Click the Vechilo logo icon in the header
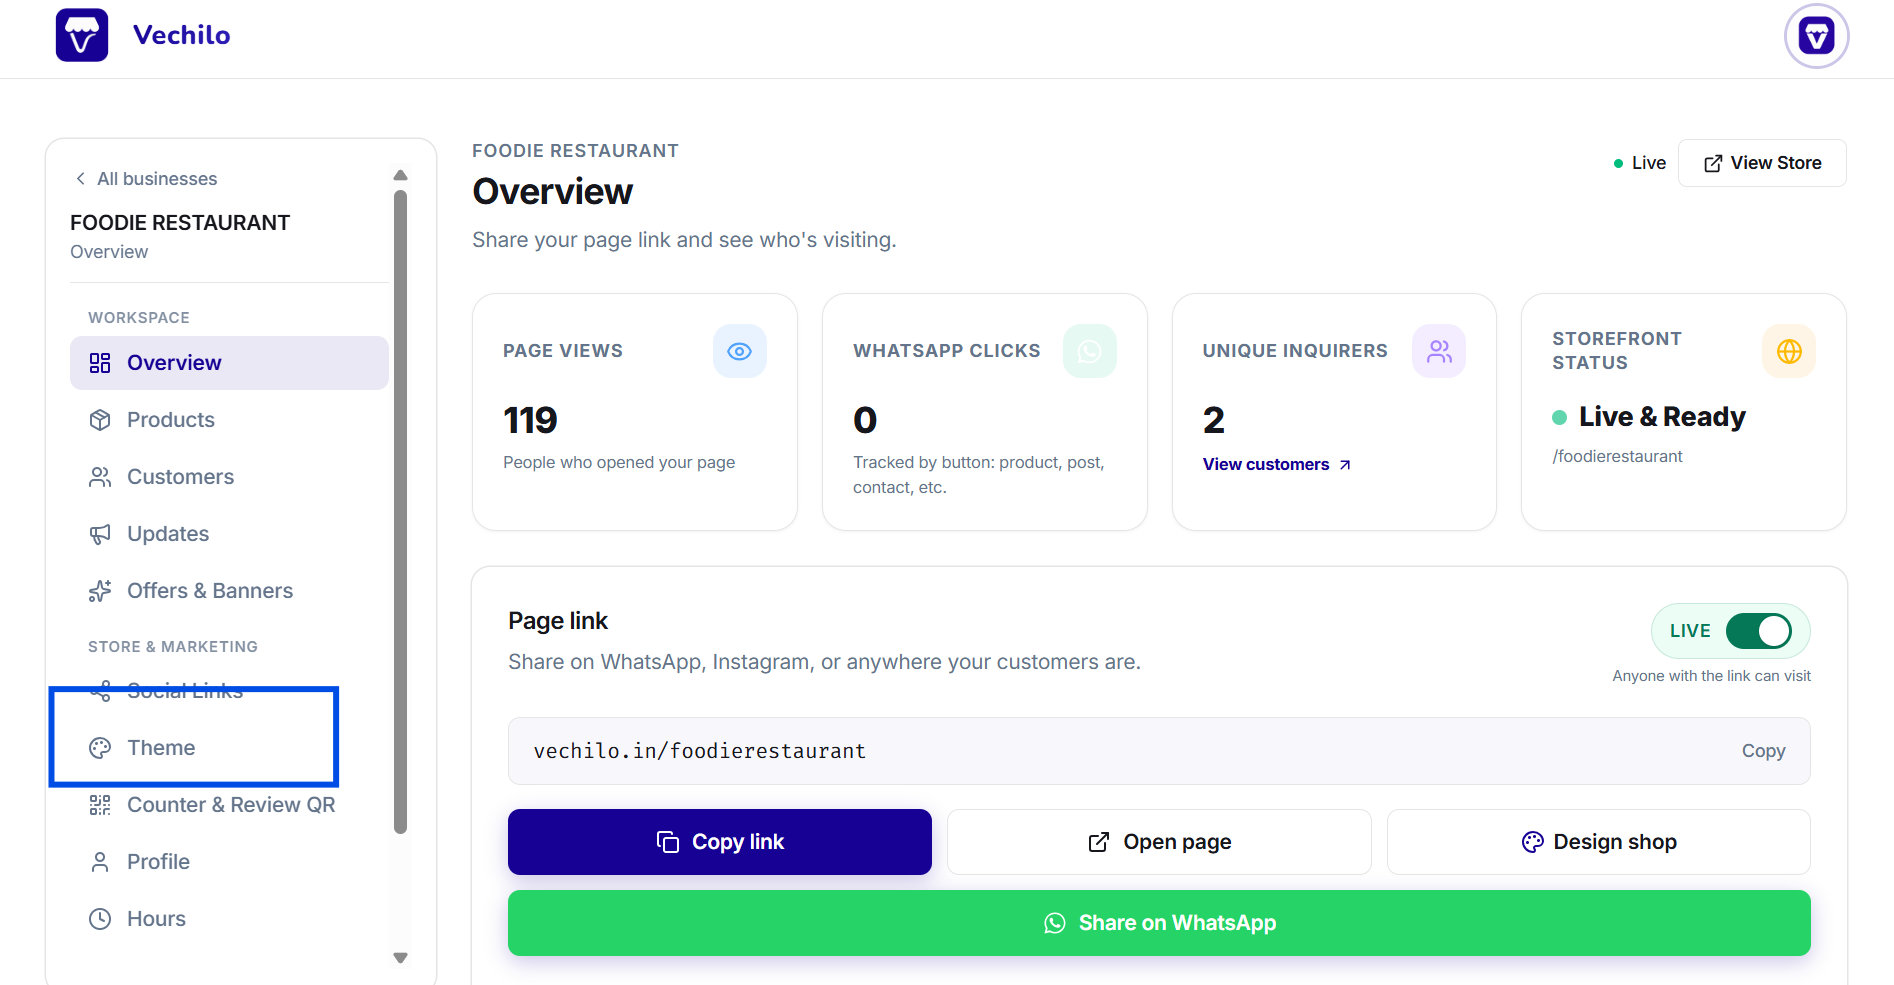1894x985 pixels. 82,35
